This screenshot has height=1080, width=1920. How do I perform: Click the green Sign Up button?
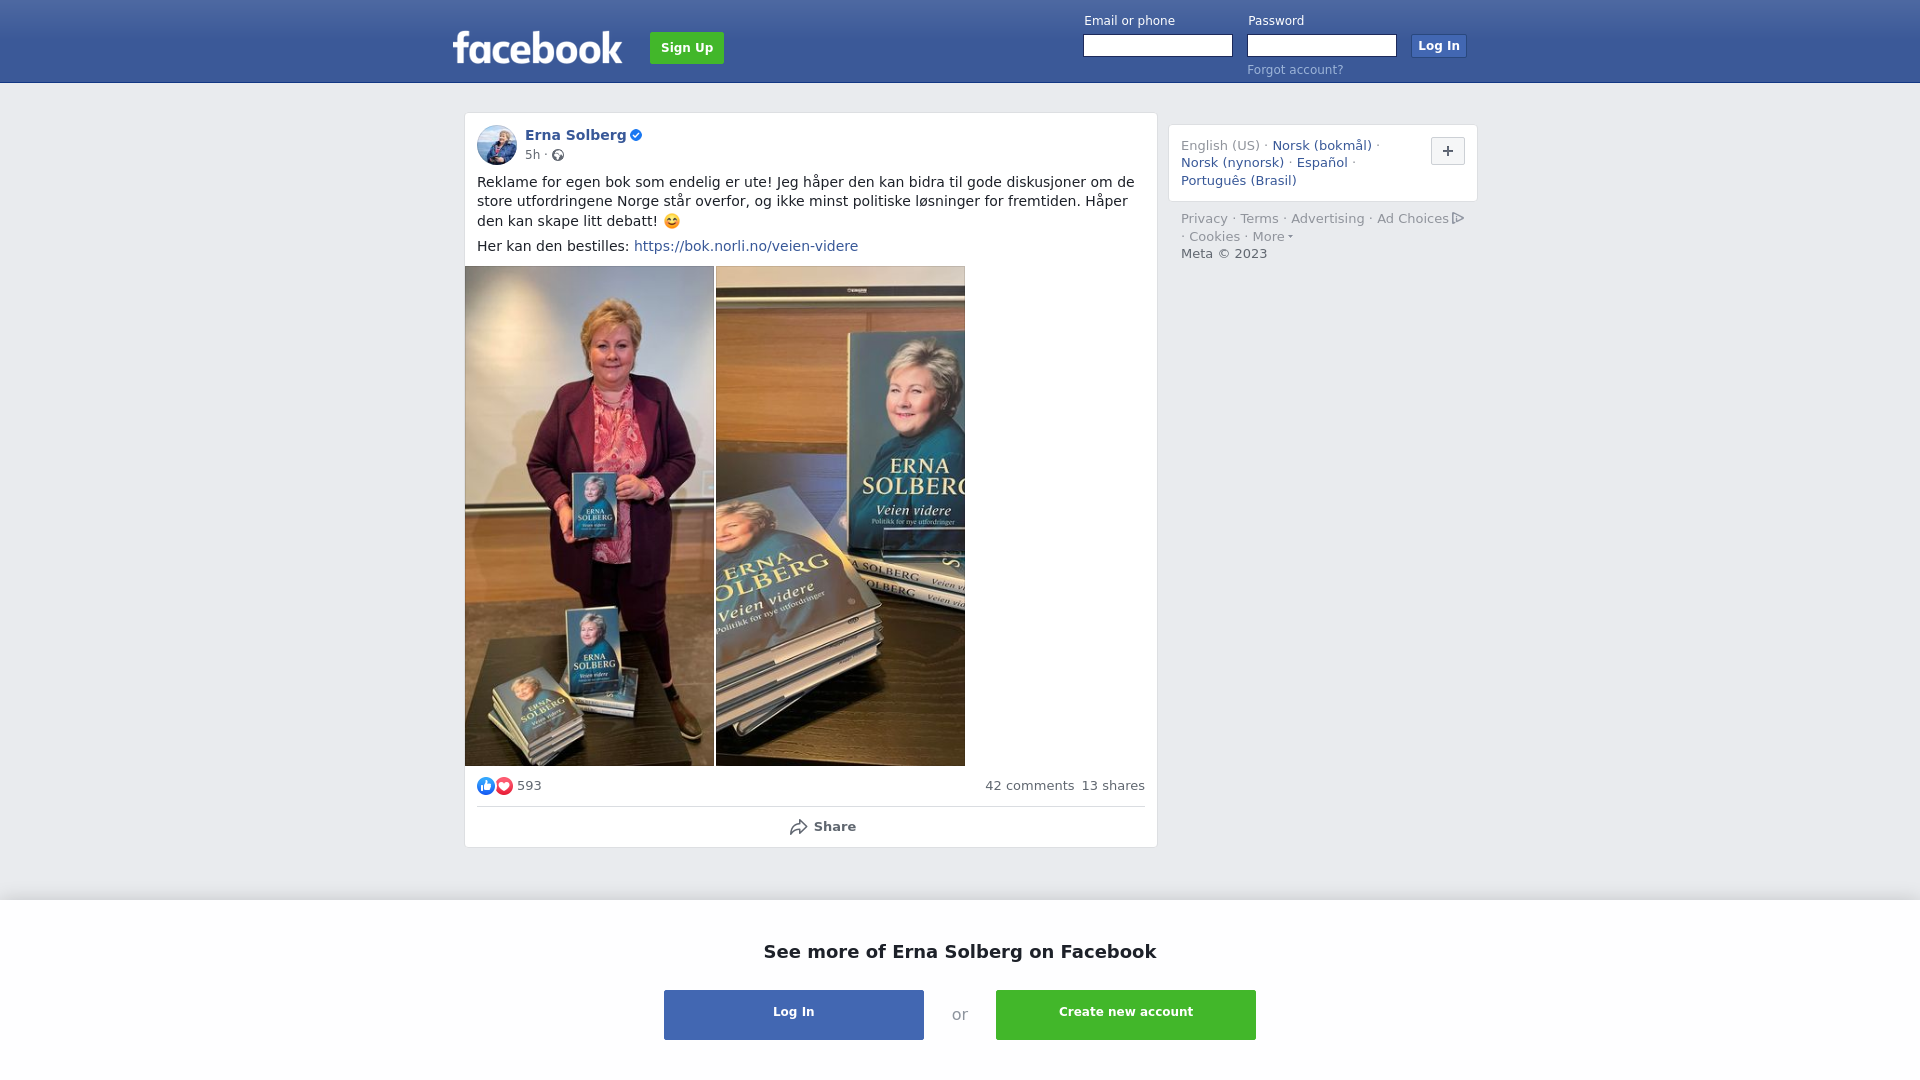(687, 48)
